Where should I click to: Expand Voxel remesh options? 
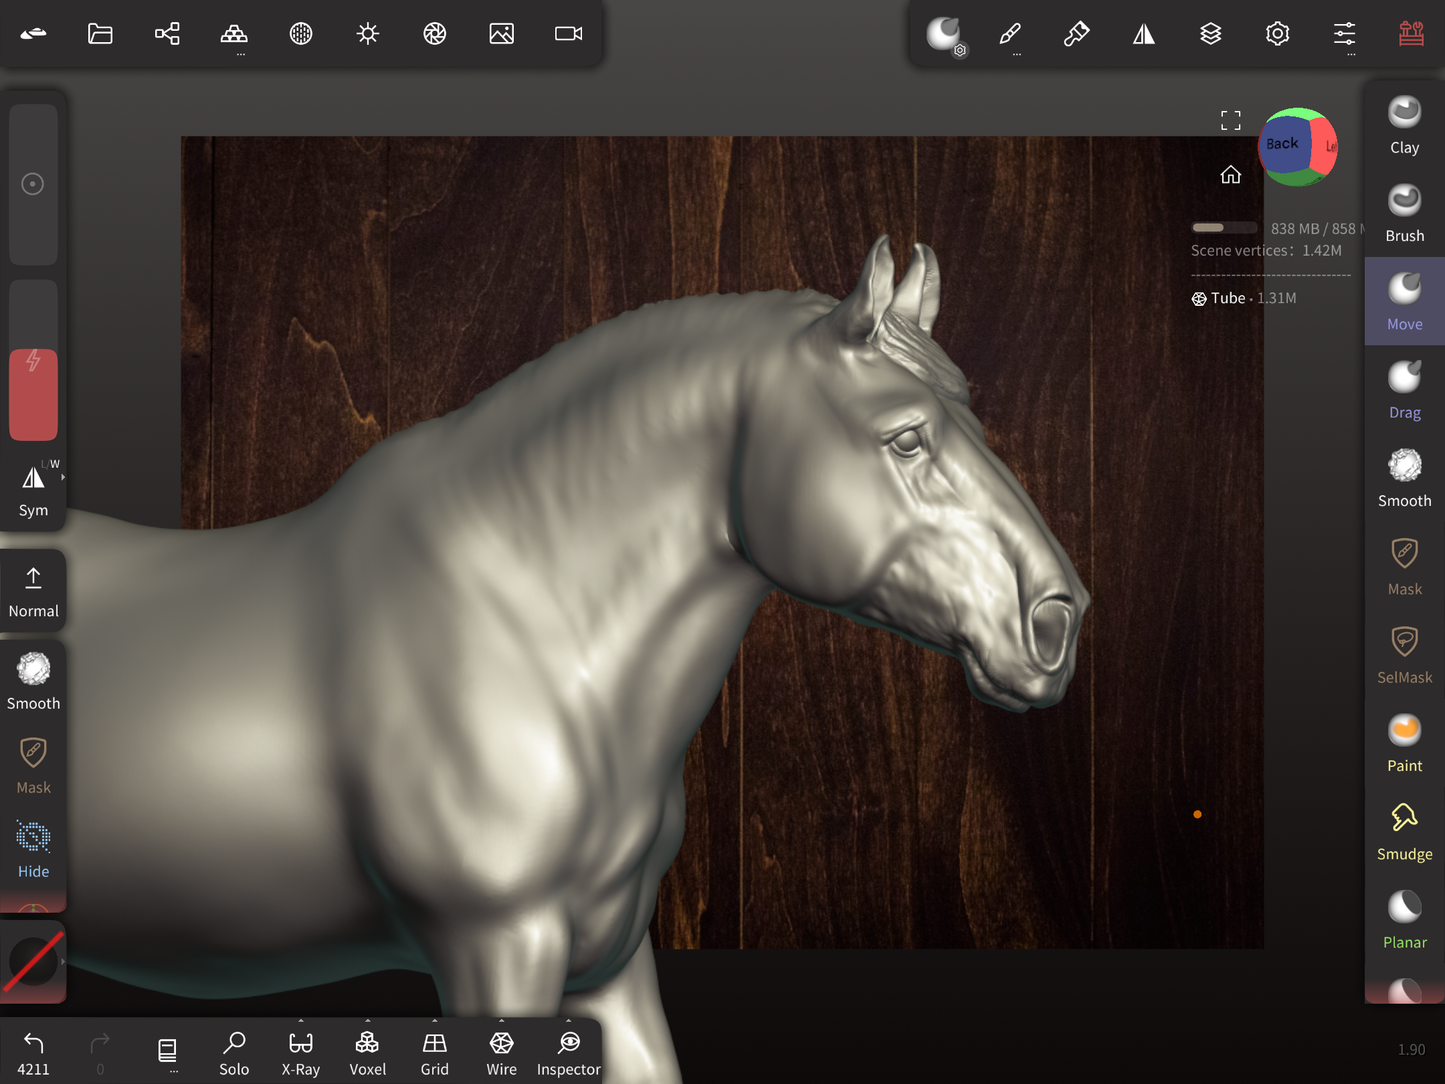point(367,1022)
